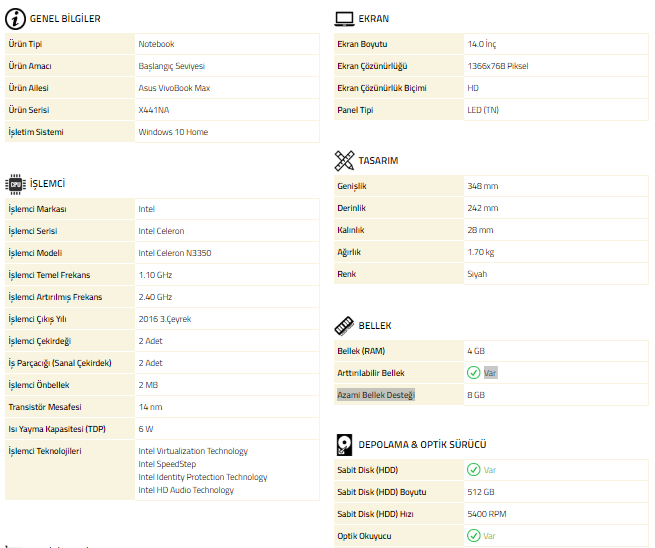Click the Sabit Disk (HDD) Hızı label
Screen dimensions: 655x548
375,514
